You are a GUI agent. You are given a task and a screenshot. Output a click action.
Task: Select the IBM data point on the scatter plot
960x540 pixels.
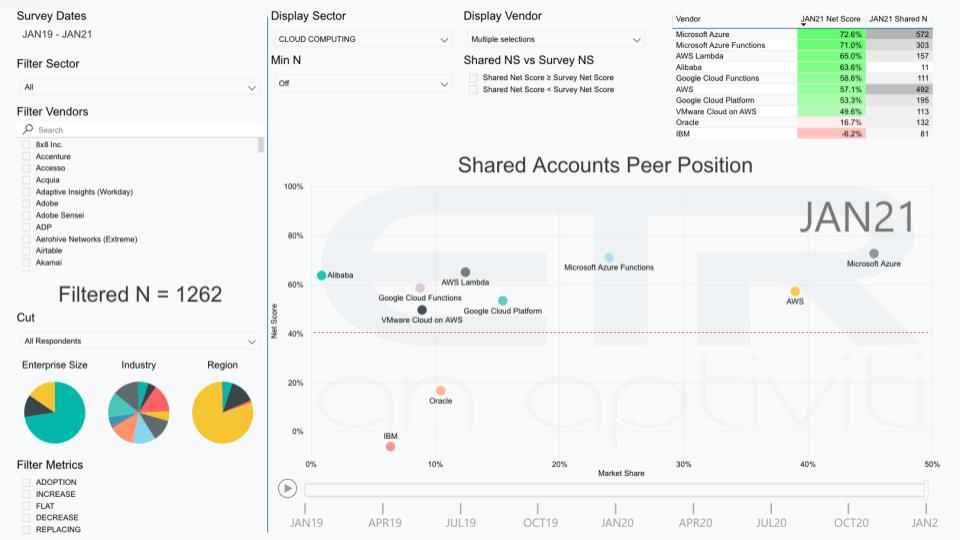tap(390, 447)
